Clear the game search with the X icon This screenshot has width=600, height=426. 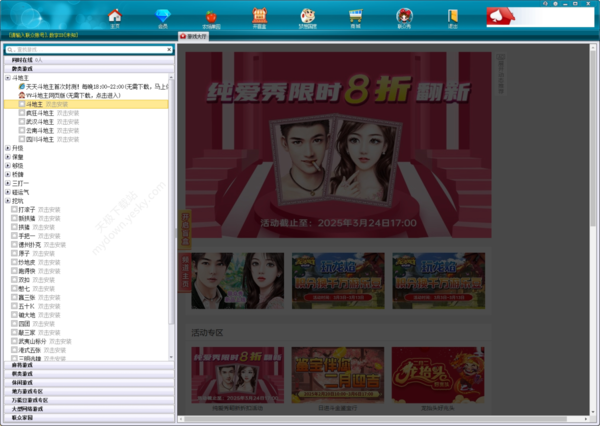point(169,50)
